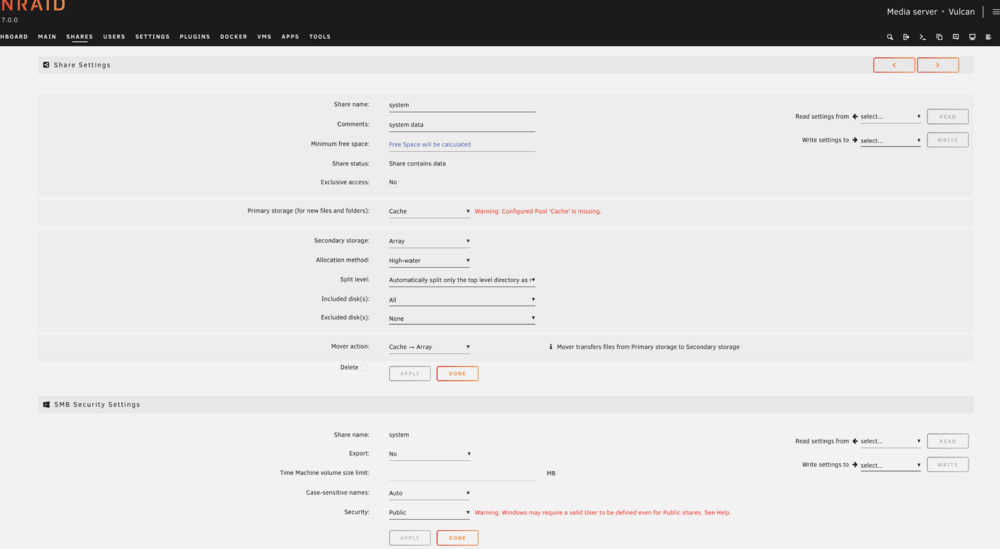Click the Share Settings section icon
This screenshot has height=549, width=1000.
click(x=46, y=65)
